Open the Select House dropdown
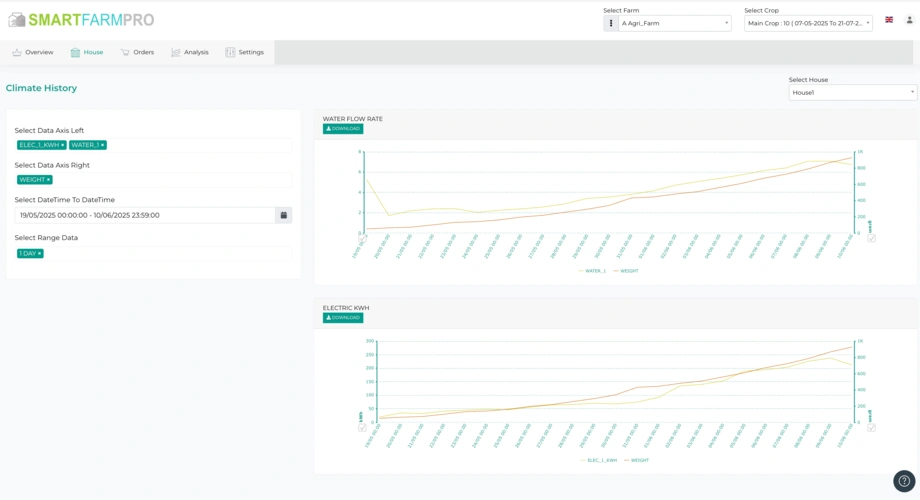 853,93
